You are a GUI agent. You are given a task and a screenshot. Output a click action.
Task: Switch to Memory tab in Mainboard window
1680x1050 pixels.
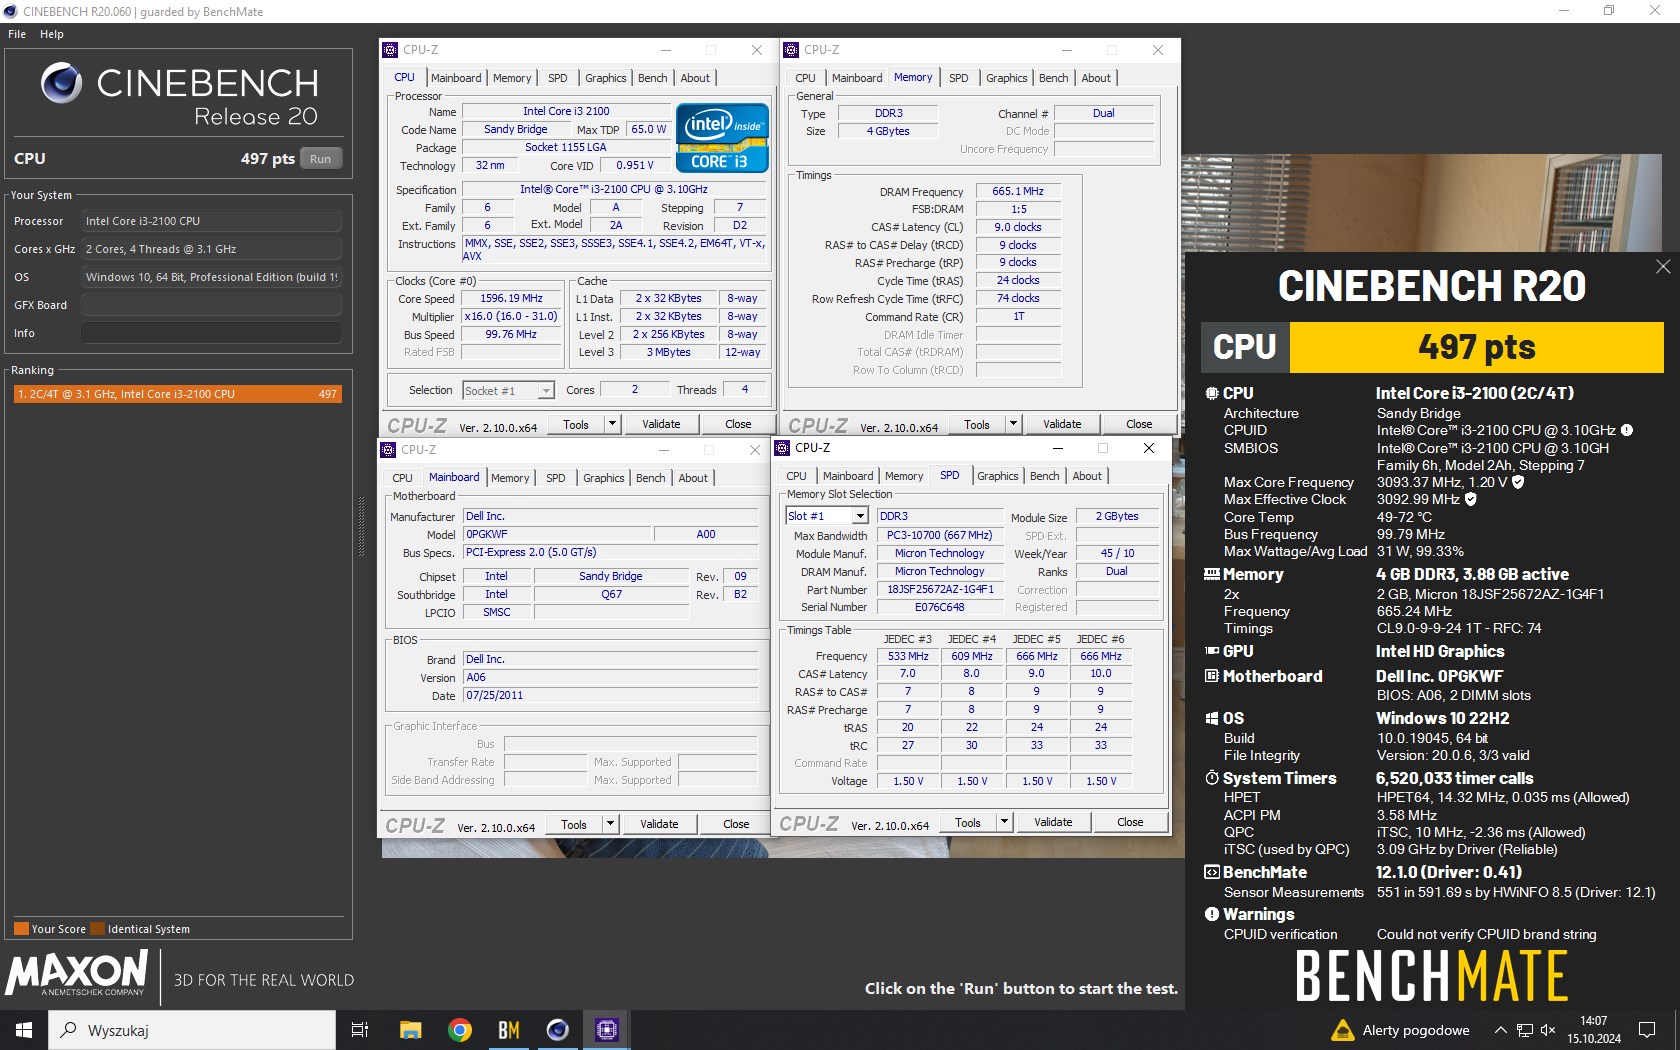point(510,478)
